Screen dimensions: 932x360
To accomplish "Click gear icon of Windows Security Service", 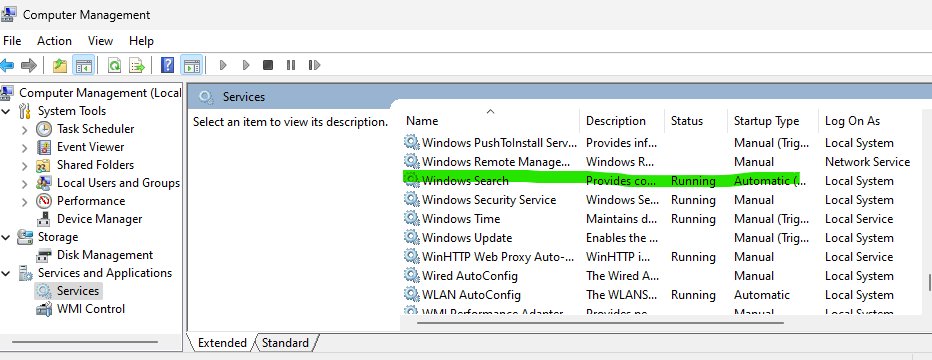I will pyautogui.click(x=411, y=200).
